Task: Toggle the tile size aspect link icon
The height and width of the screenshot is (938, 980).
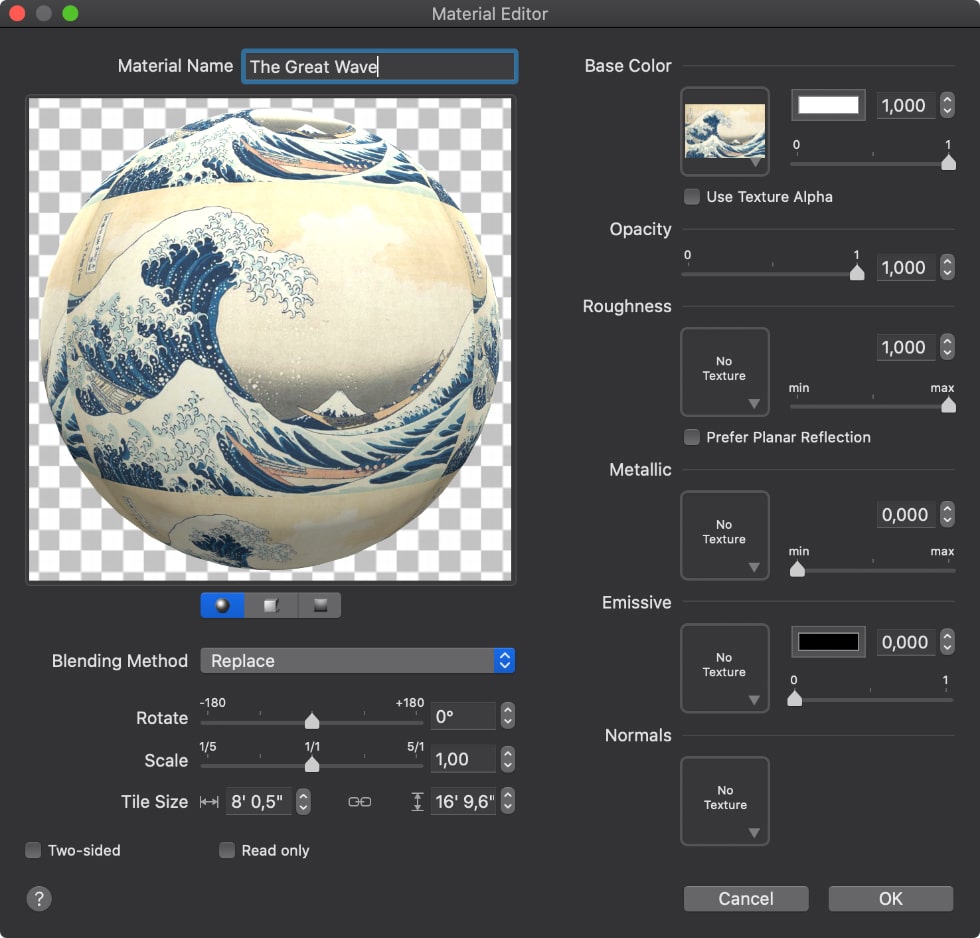Action: (359, 802)
